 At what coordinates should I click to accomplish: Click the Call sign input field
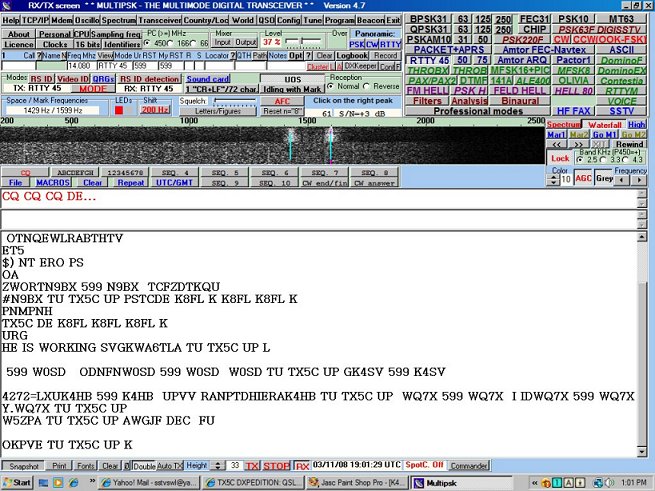click(x=18, y=66)
